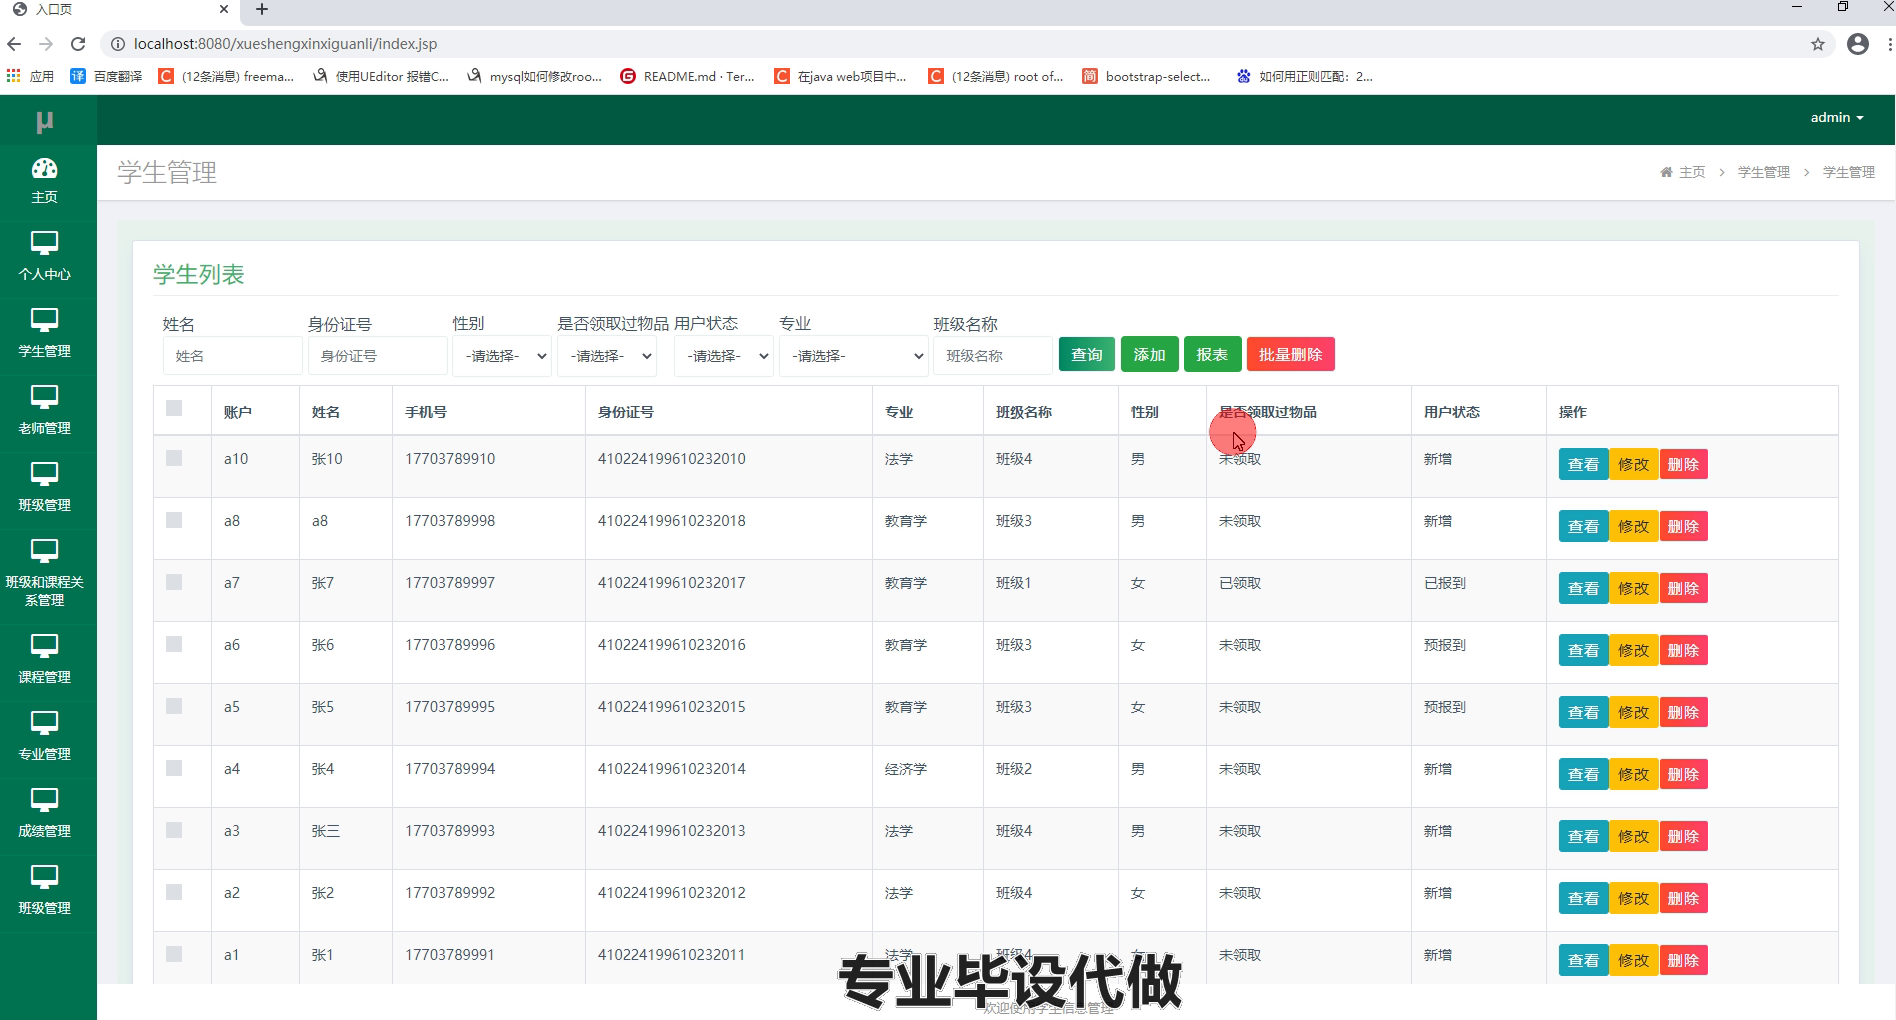Click 修改 for student a8
The image size is (1896, 1020).
coord(1633,526)
